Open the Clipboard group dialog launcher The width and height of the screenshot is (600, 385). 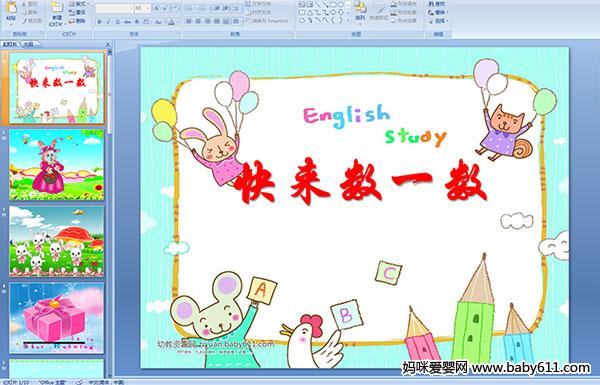click(x=41, y=33)
